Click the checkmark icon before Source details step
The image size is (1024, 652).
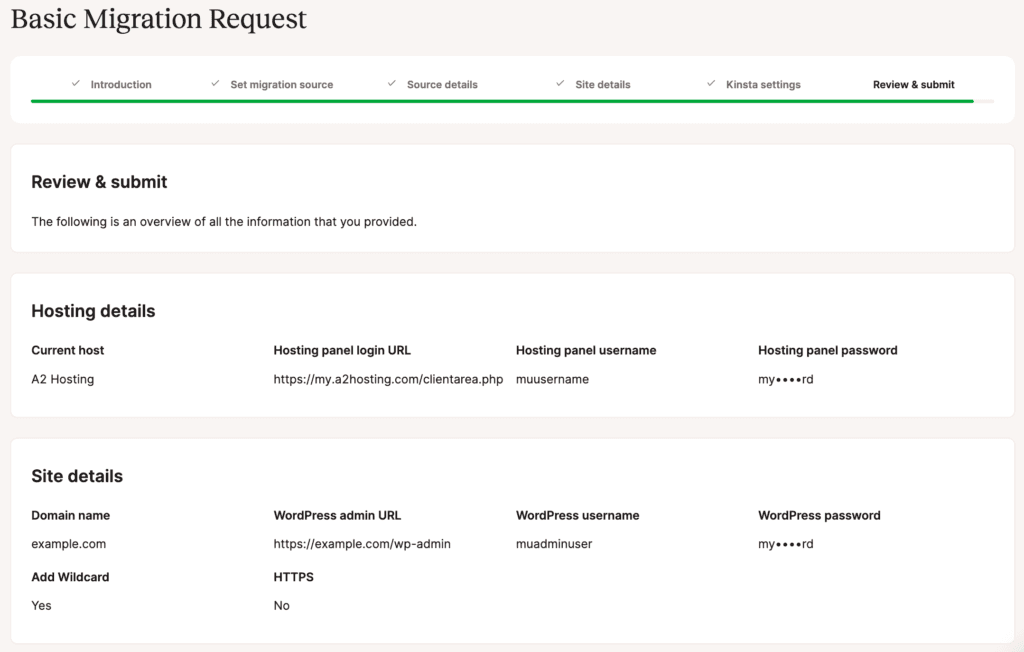pos(392,84)
